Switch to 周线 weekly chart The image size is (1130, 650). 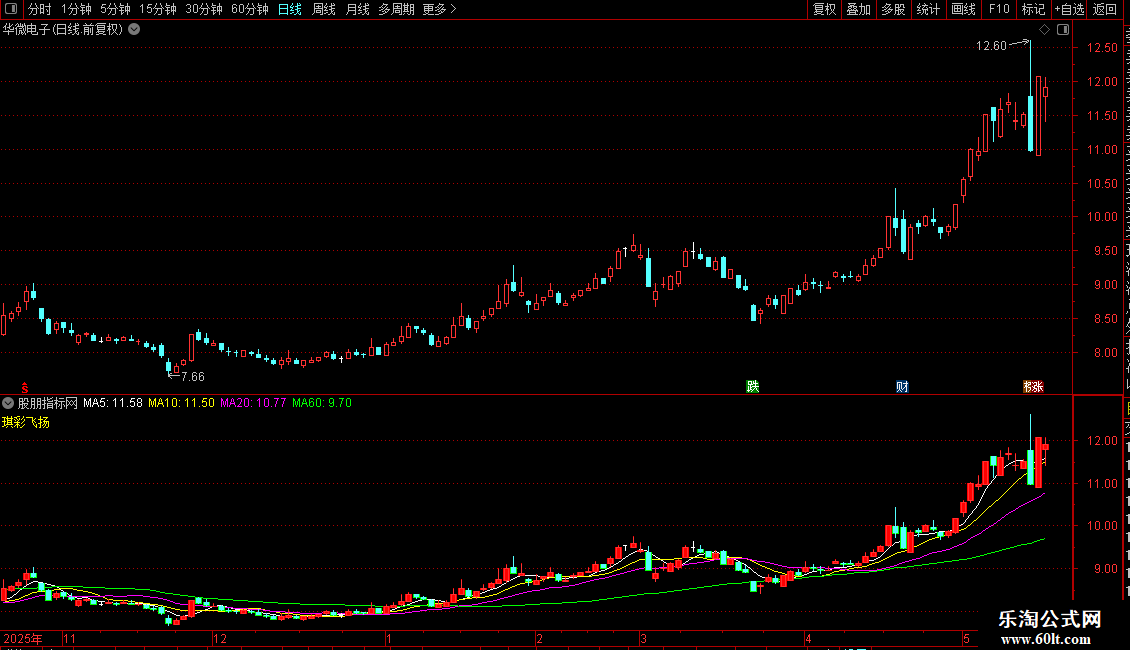click(324, 9)
